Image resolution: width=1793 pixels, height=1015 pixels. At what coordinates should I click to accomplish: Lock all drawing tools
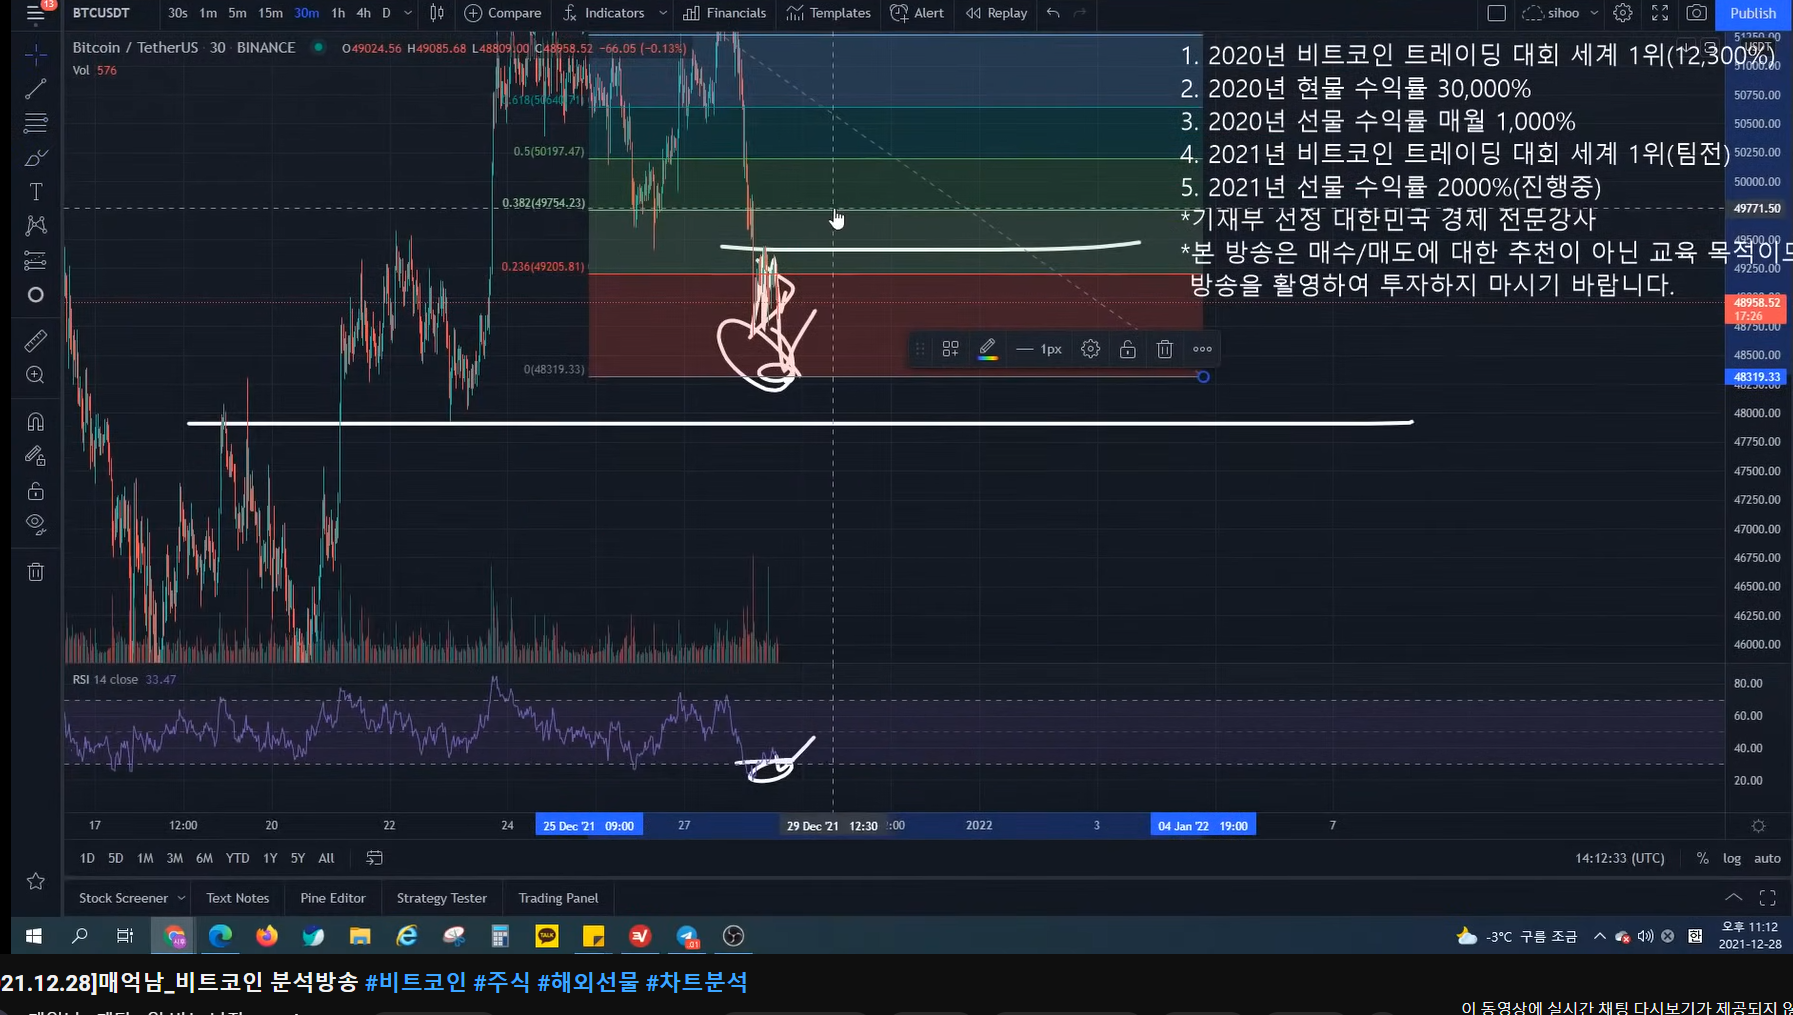(35, 491)
